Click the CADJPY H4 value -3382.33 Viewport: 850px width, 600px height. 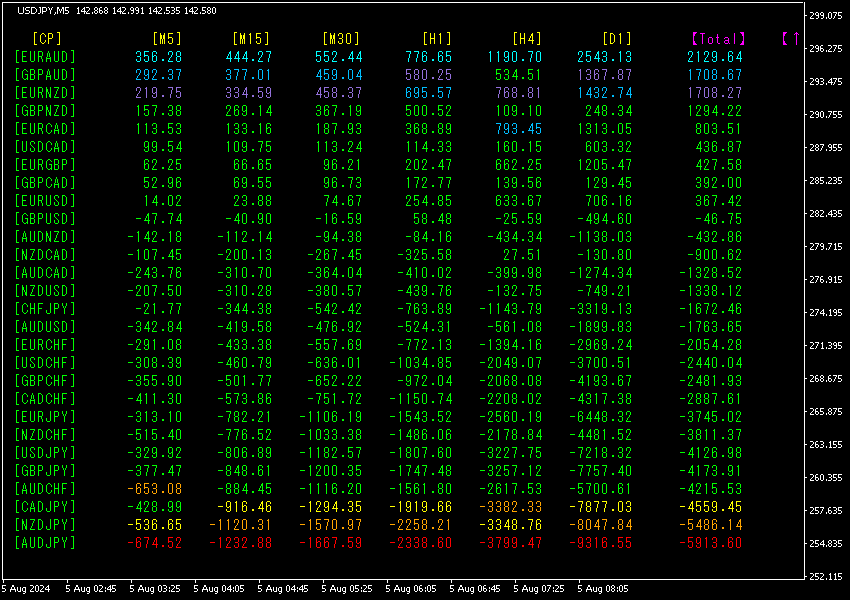511,506
